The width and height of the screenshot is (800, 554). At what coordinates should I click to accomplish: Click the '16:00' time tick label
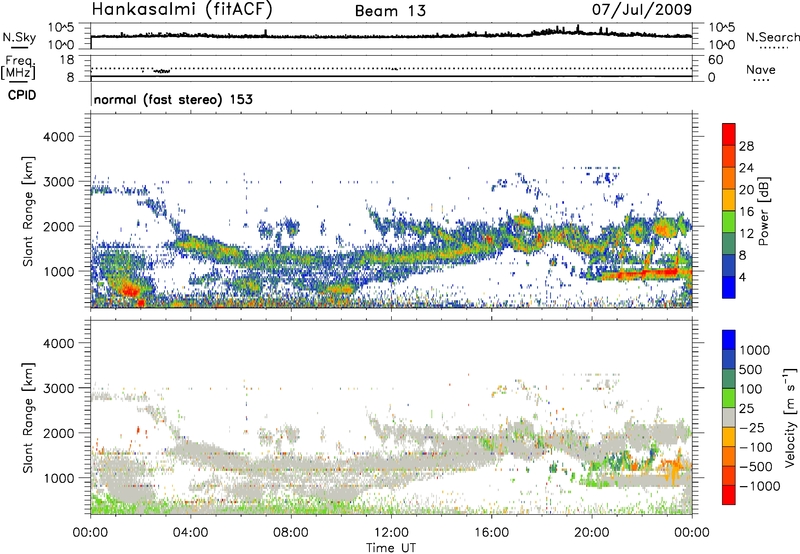click(x=491, y=533)
